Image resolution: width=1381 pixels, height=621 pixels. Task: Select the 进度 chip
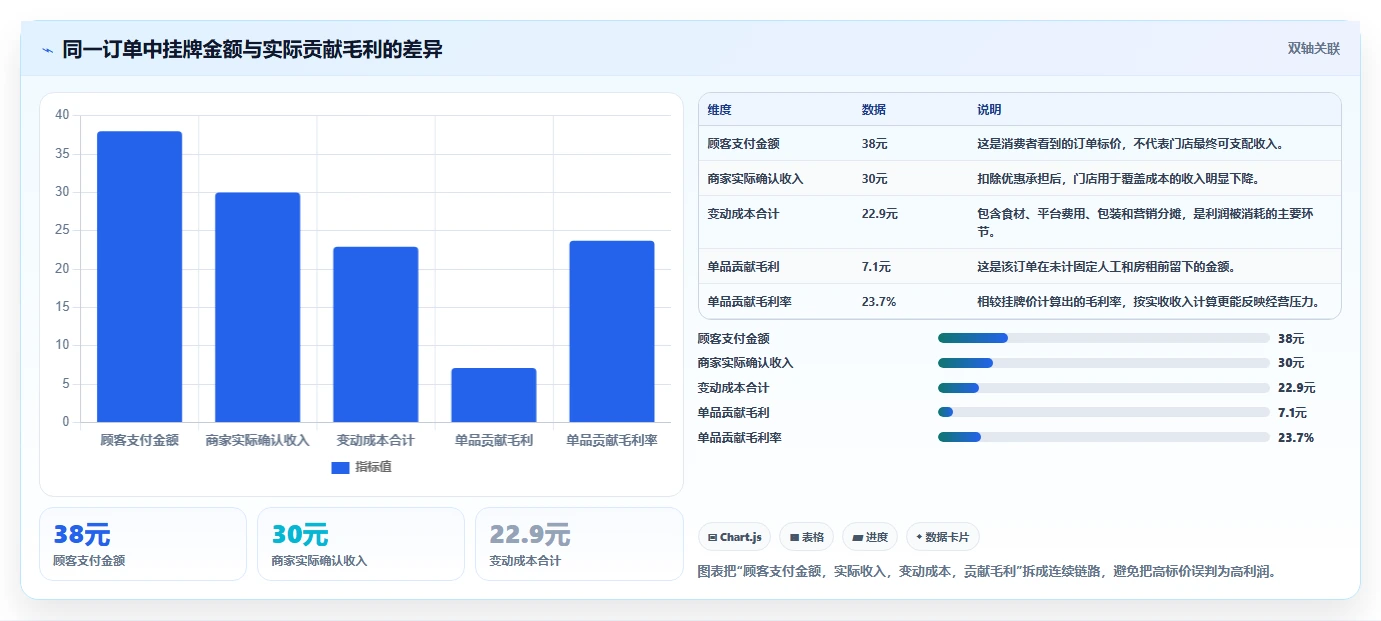[x=870, y=537]
